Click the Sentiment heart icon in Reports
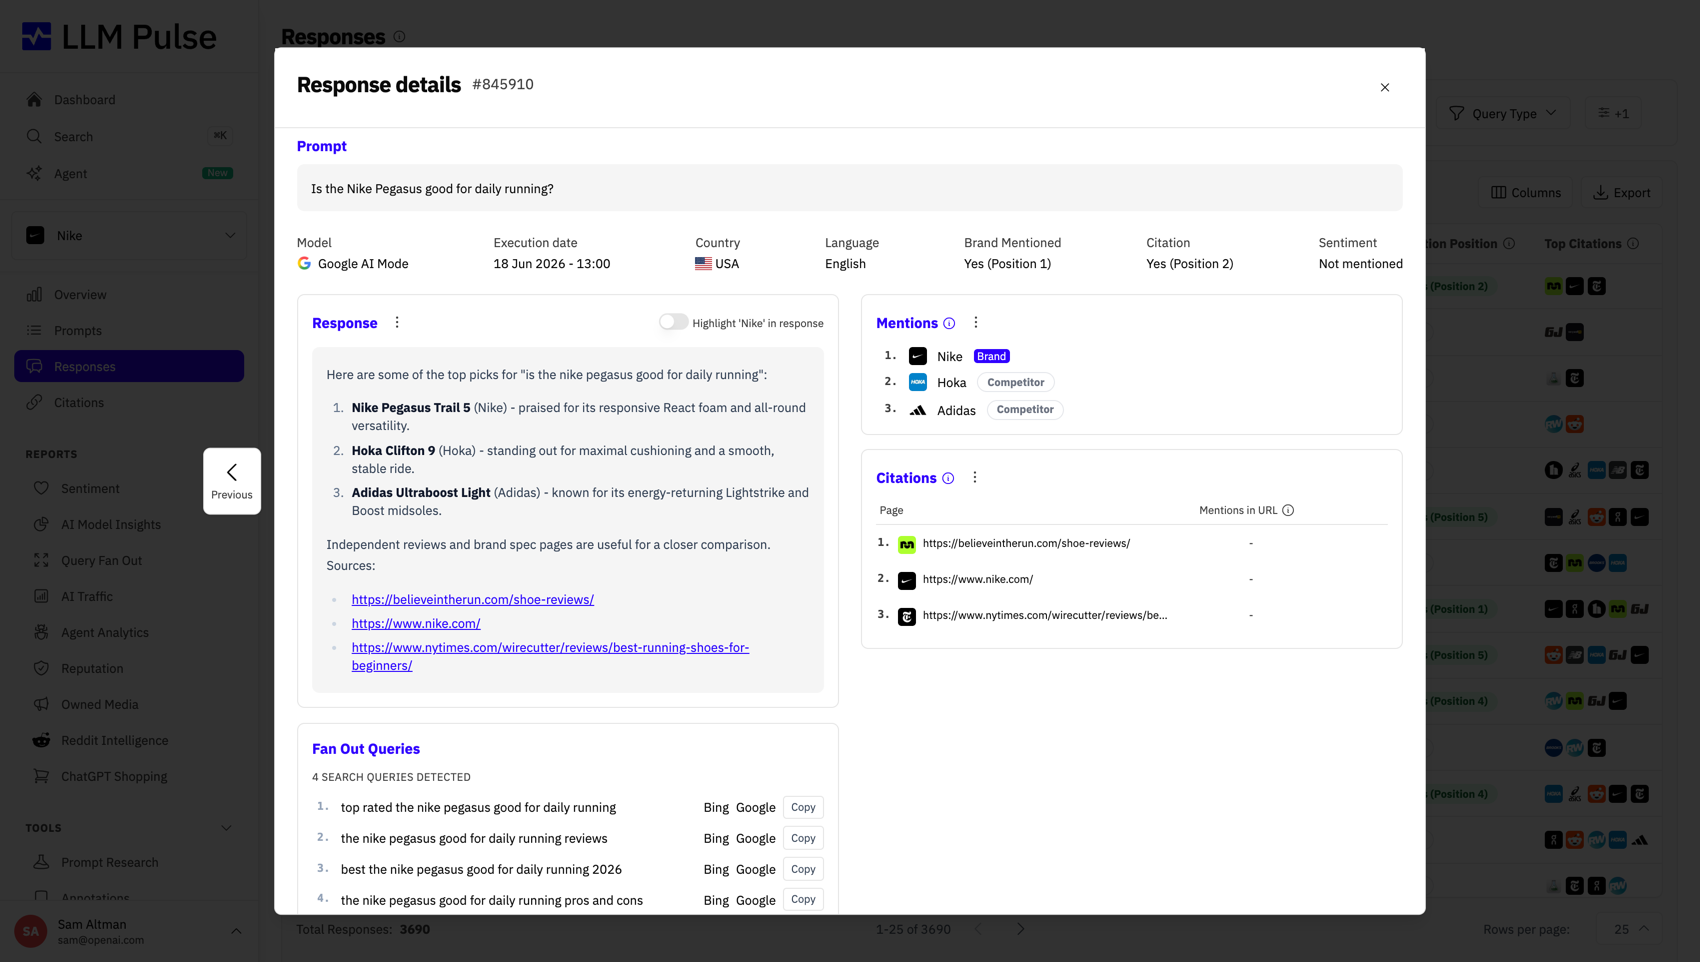This screenshot has height=962, width=1700. coord(41,489)
